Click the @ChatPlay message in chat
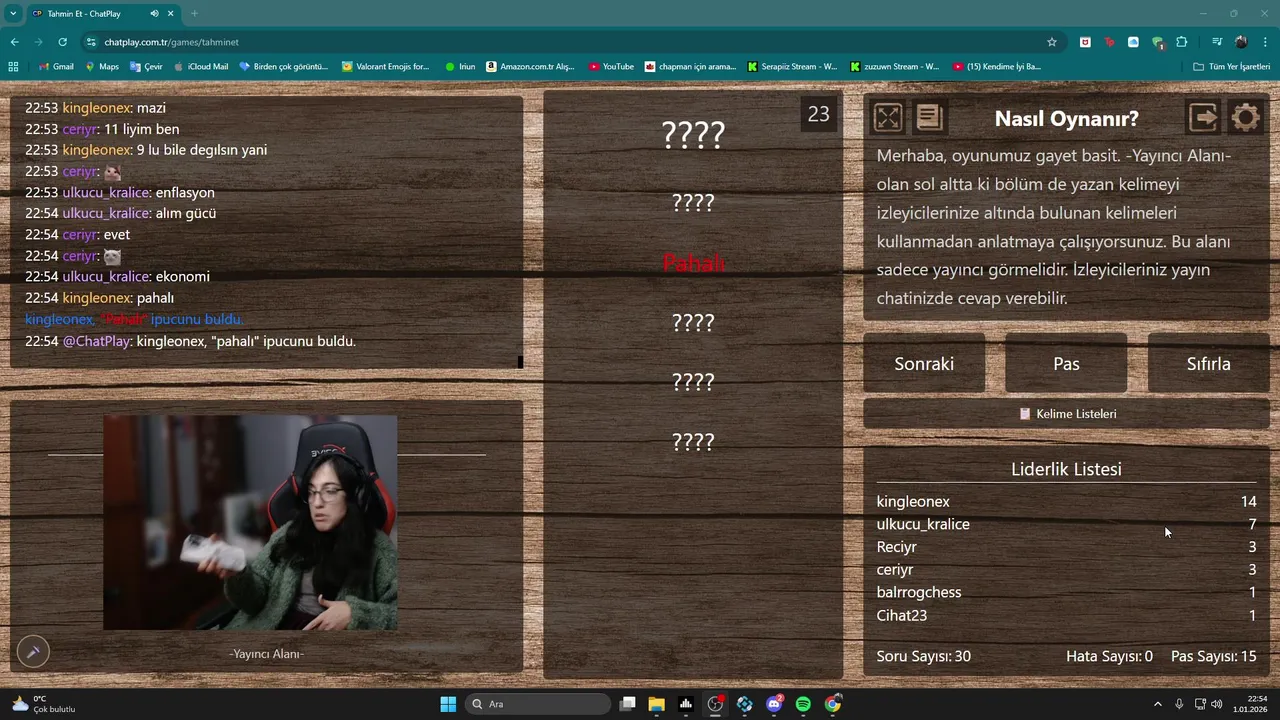Viewport: 1280px width, 720px height. tap(190, 341)
